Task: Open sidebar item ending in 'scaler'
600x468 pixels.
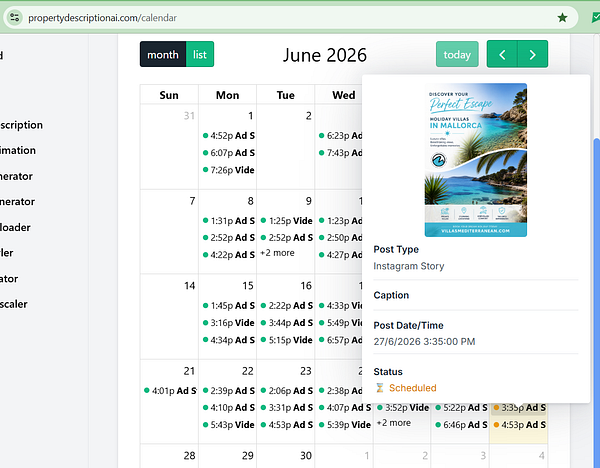Action: point(14,304)
